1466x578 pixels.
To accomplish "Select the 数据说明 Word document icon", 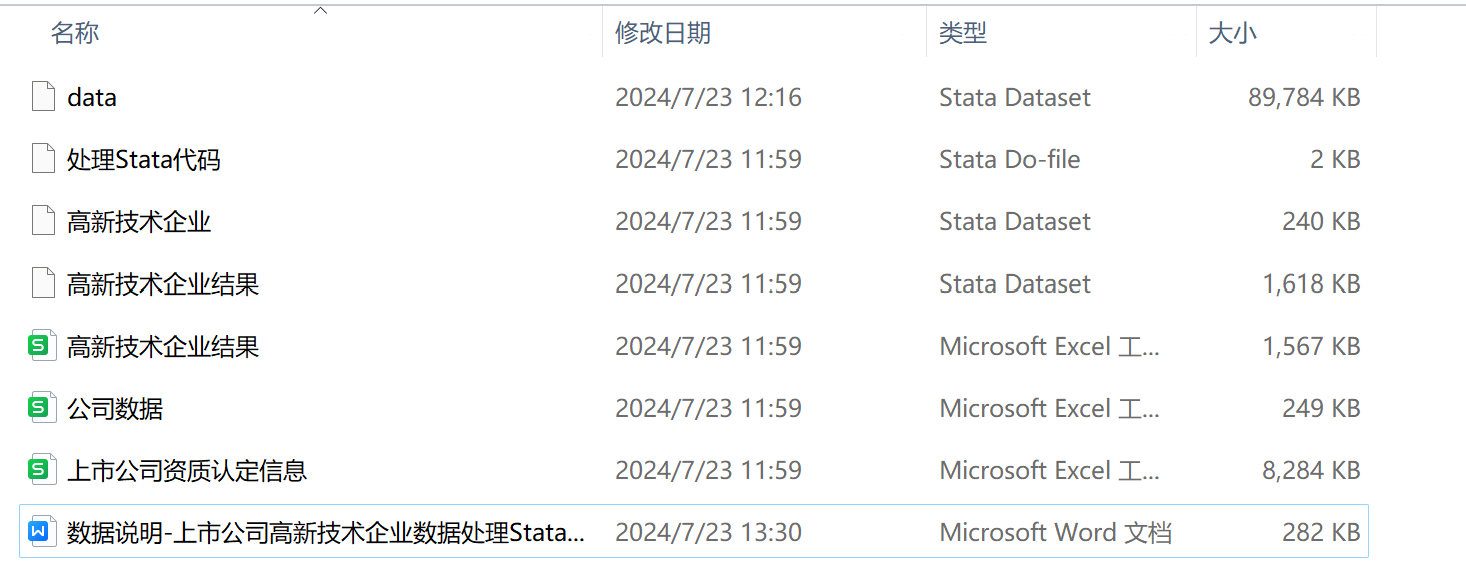I will pos(40,532).
